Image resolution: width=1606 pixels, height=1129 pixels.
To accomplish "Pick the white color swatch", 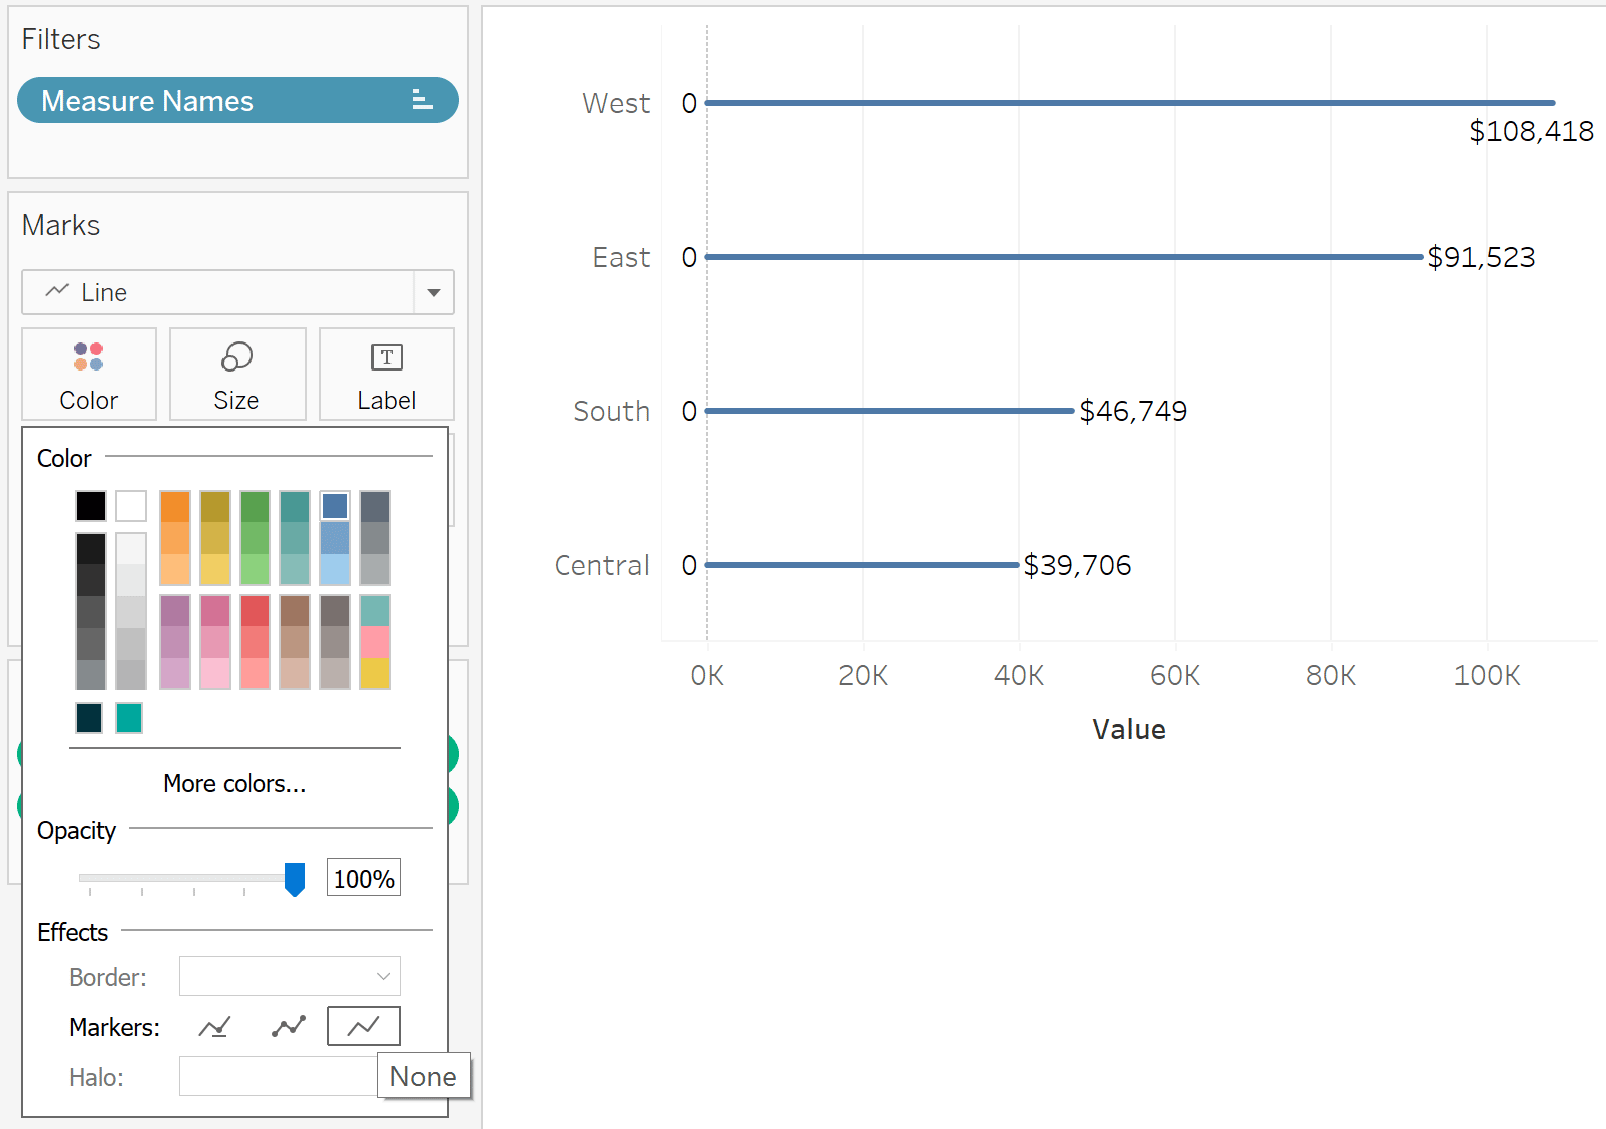I will tap(131, 506).
